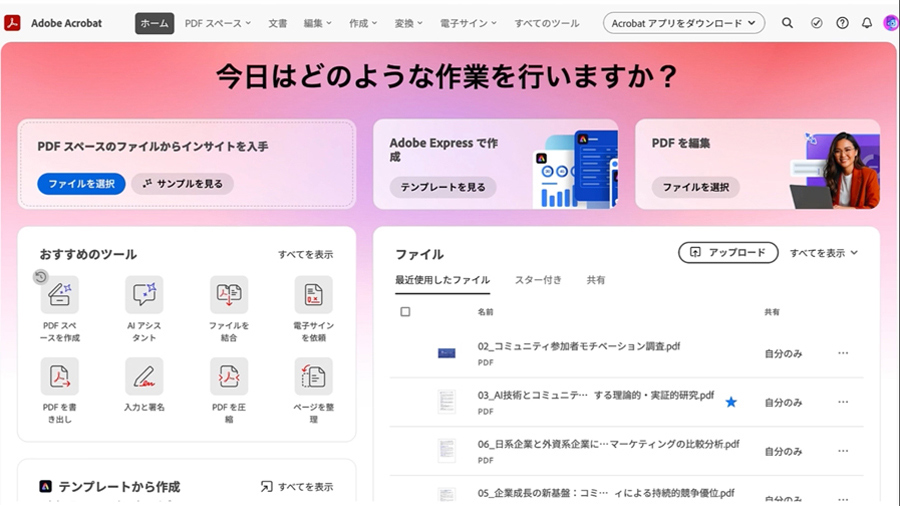900x506 pixels.
Task: Click the Adobe Express icon beside テンプレートから作成
Action: (45, 486)
